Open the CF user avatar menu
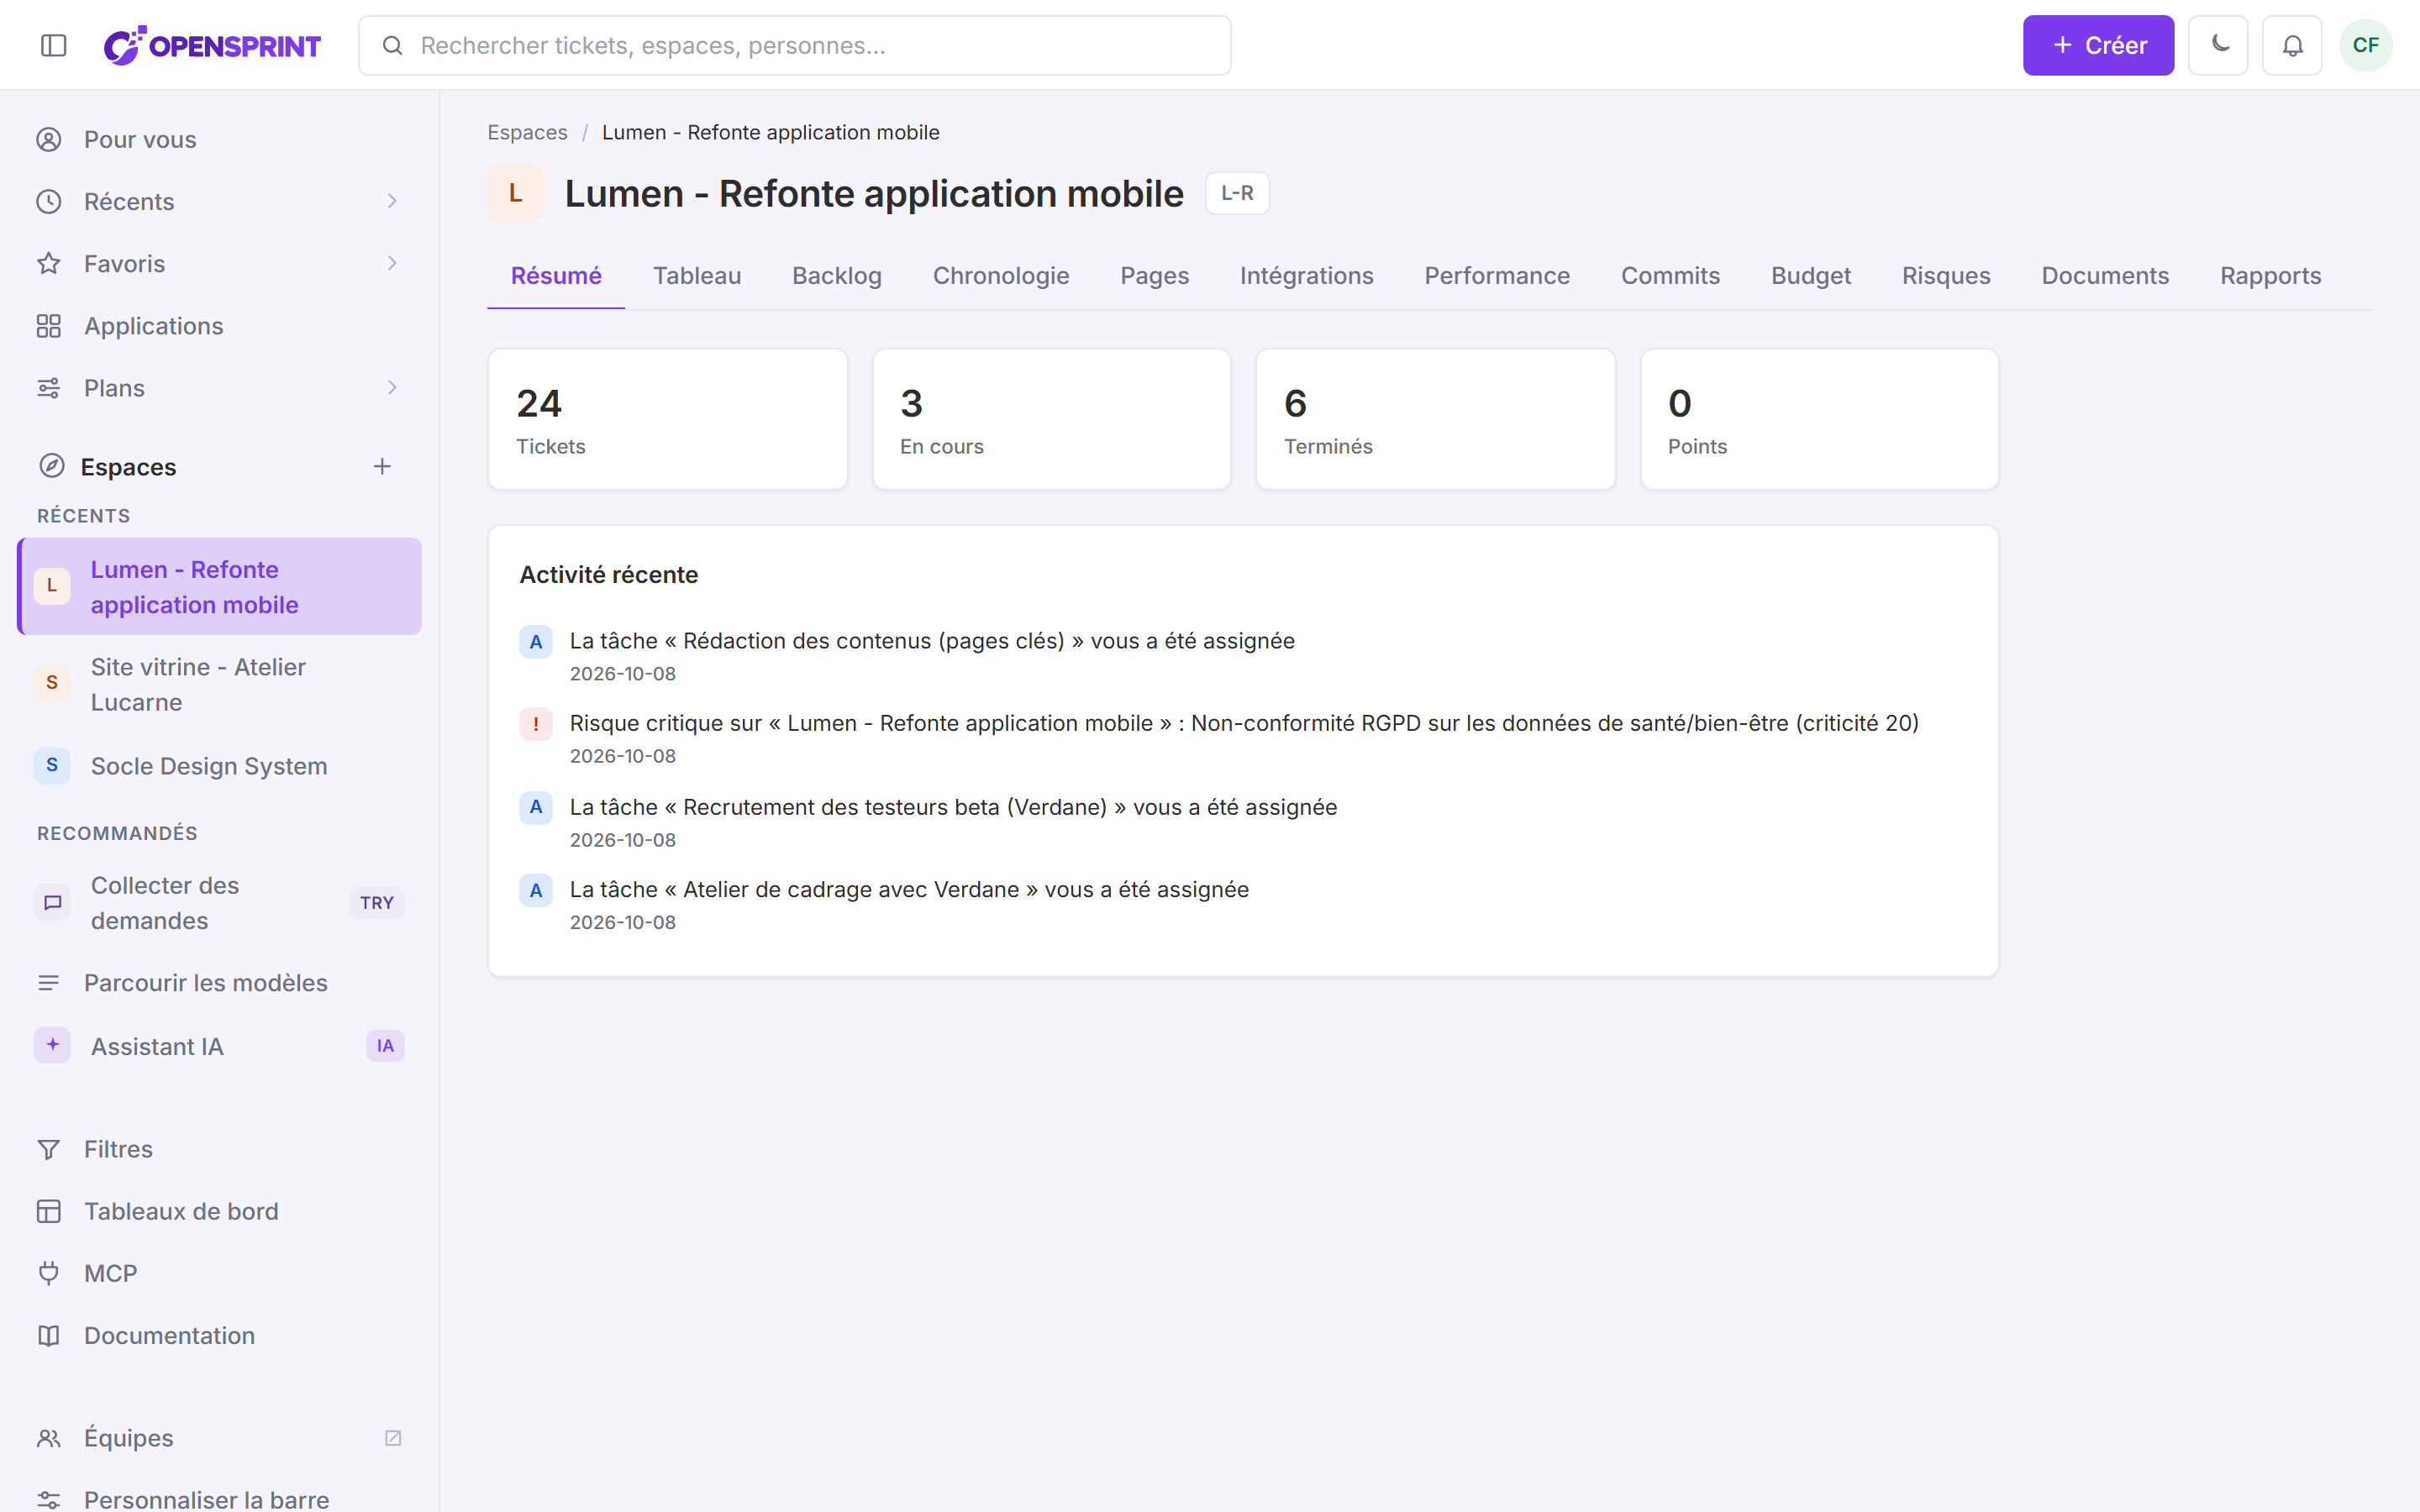The height and width of the screenshot is (1512, 2420). click(2365, 45)
